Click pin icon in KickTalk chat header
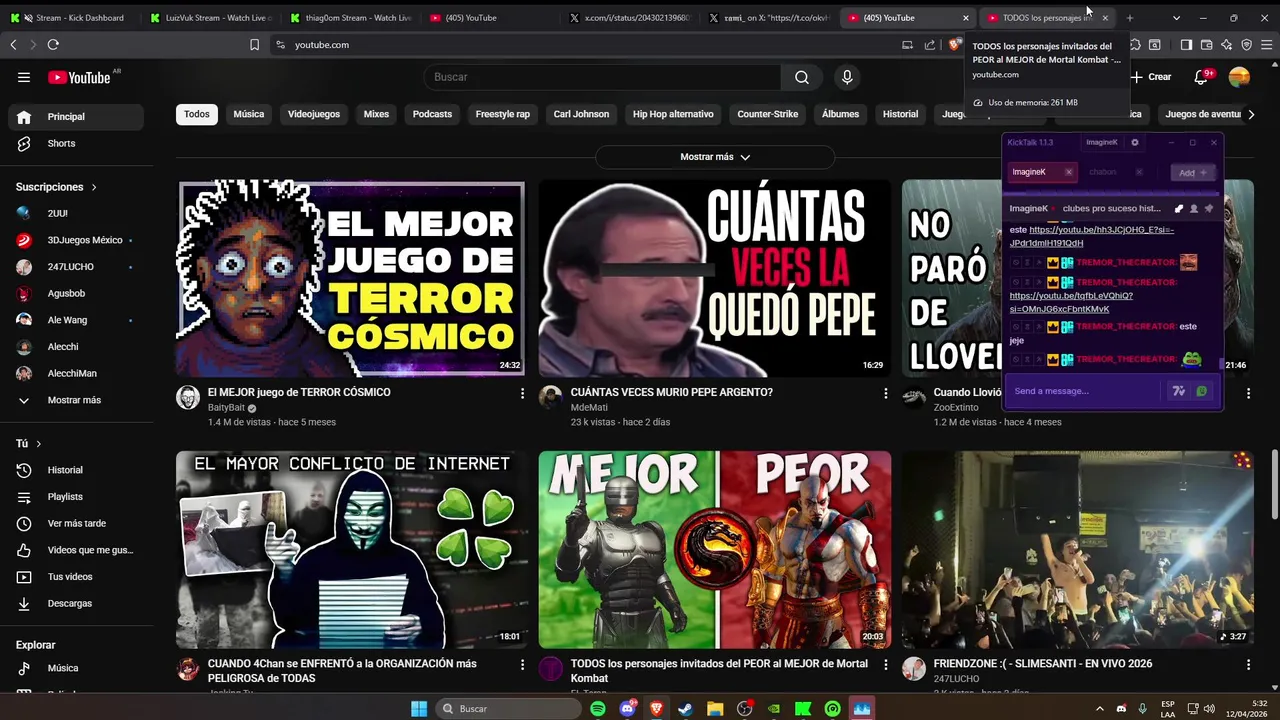The height and width of the screenshot is (720, 1280). pos(1209,208)
